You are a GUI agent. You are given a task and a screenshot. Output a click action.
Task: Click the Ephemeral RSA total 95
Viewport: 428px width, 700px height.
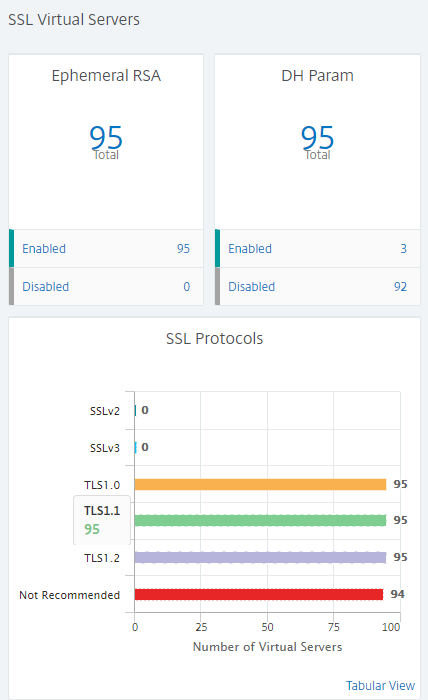pyautogui.click(x=106, y=138)
